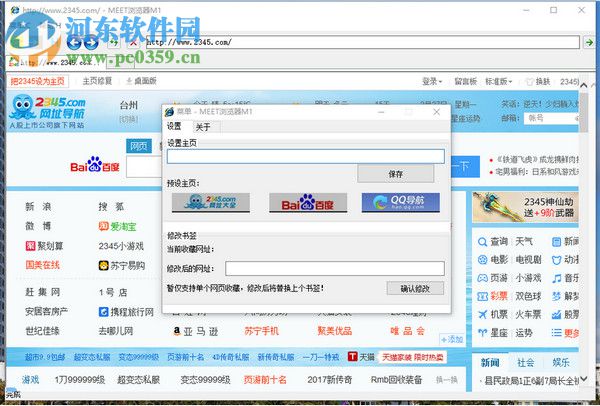
Task: Open the 世纪佳缘 link
Action: pos(42,331)
